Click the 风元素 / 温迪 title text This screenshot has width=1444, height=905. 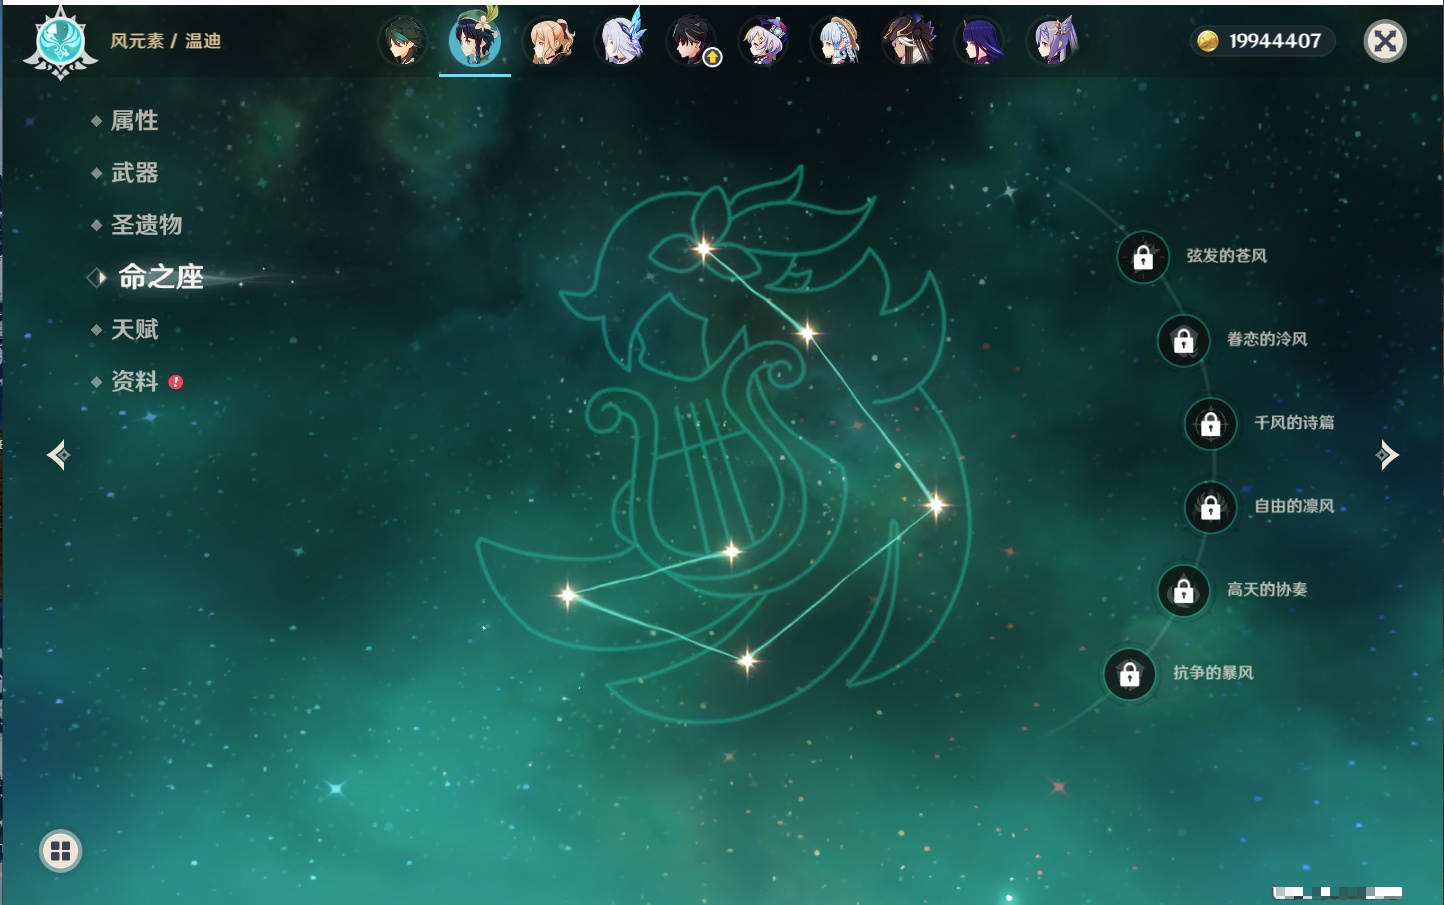coord(166,41)
